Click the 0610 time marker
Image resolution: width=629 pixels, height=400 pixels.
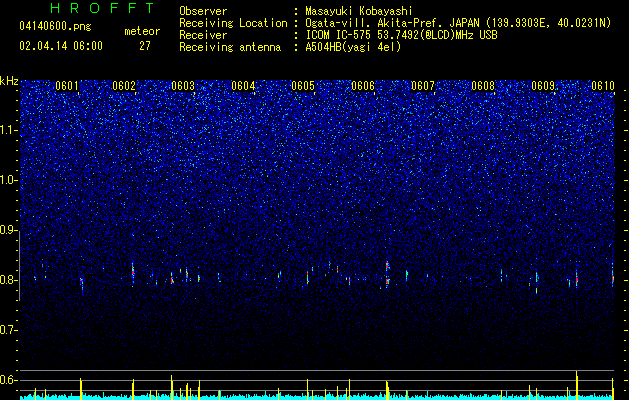603,86
